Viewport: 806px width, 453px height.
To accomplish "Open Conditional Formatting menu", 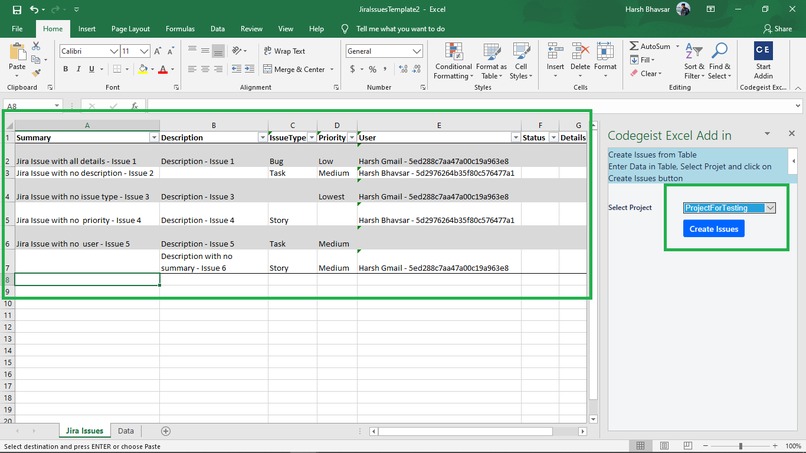I will point(453,61).
